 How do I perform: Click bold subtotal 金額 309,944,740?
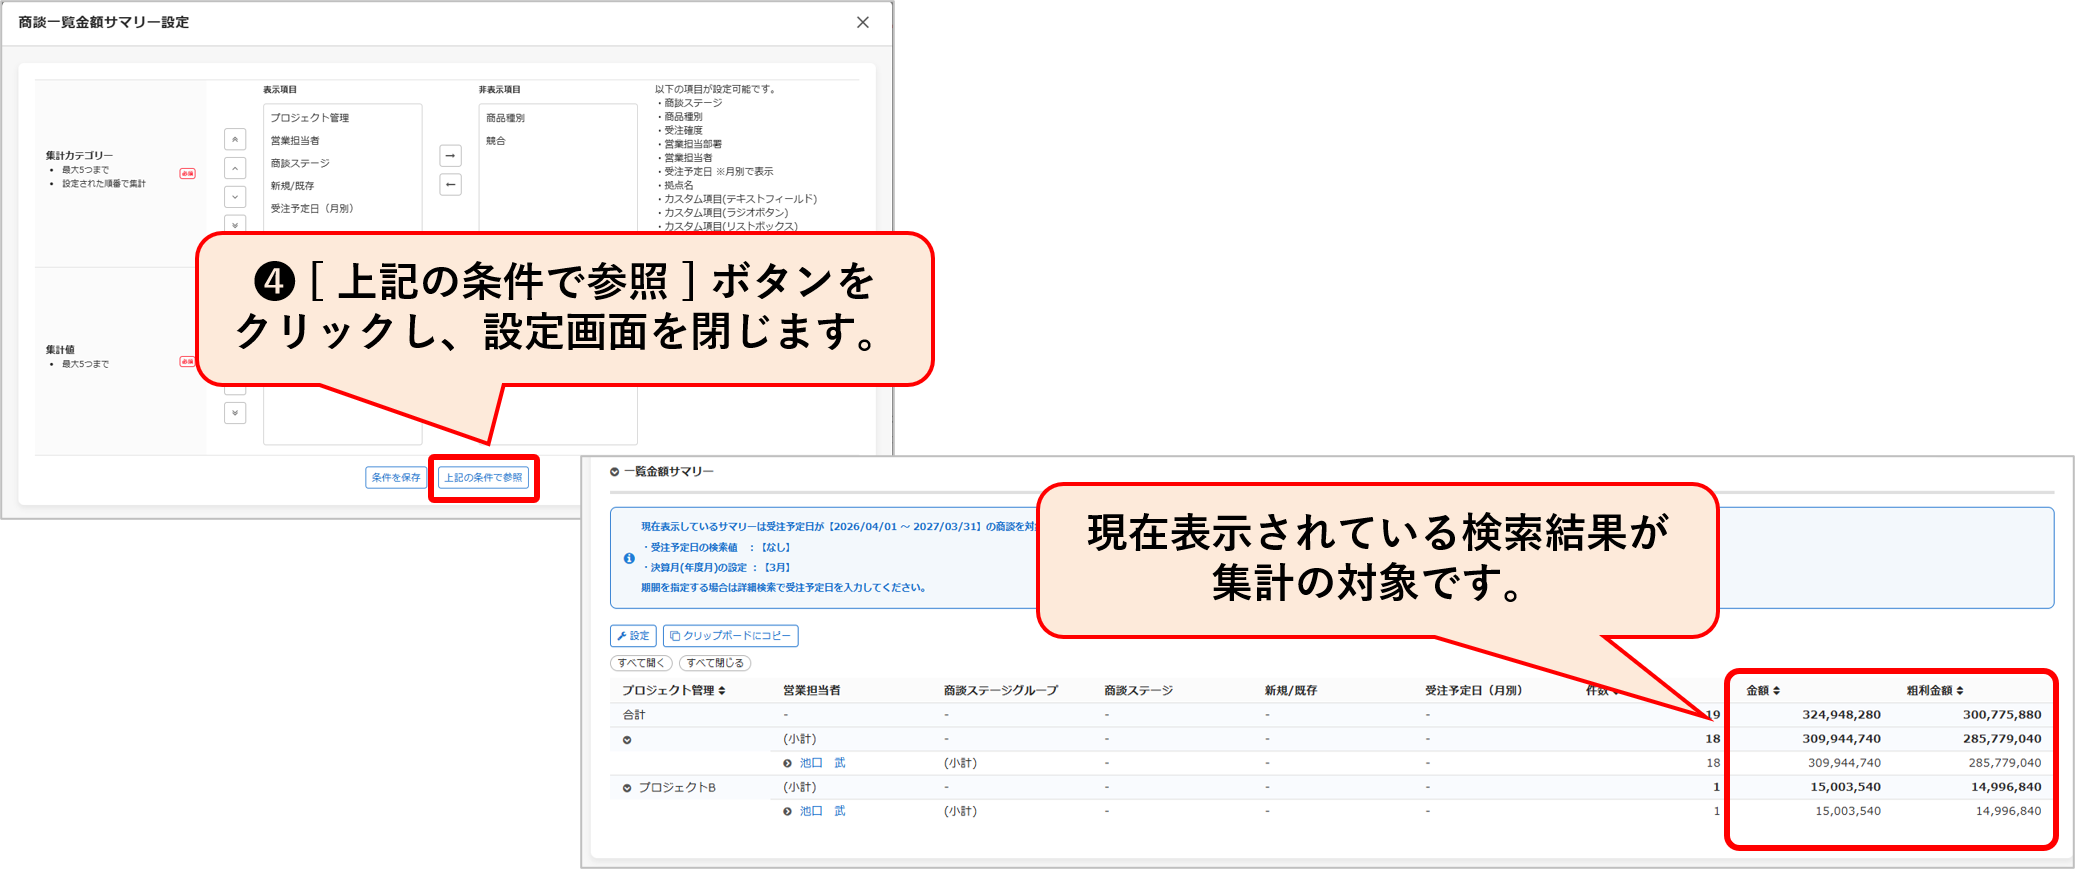[x=1841, y=739]
